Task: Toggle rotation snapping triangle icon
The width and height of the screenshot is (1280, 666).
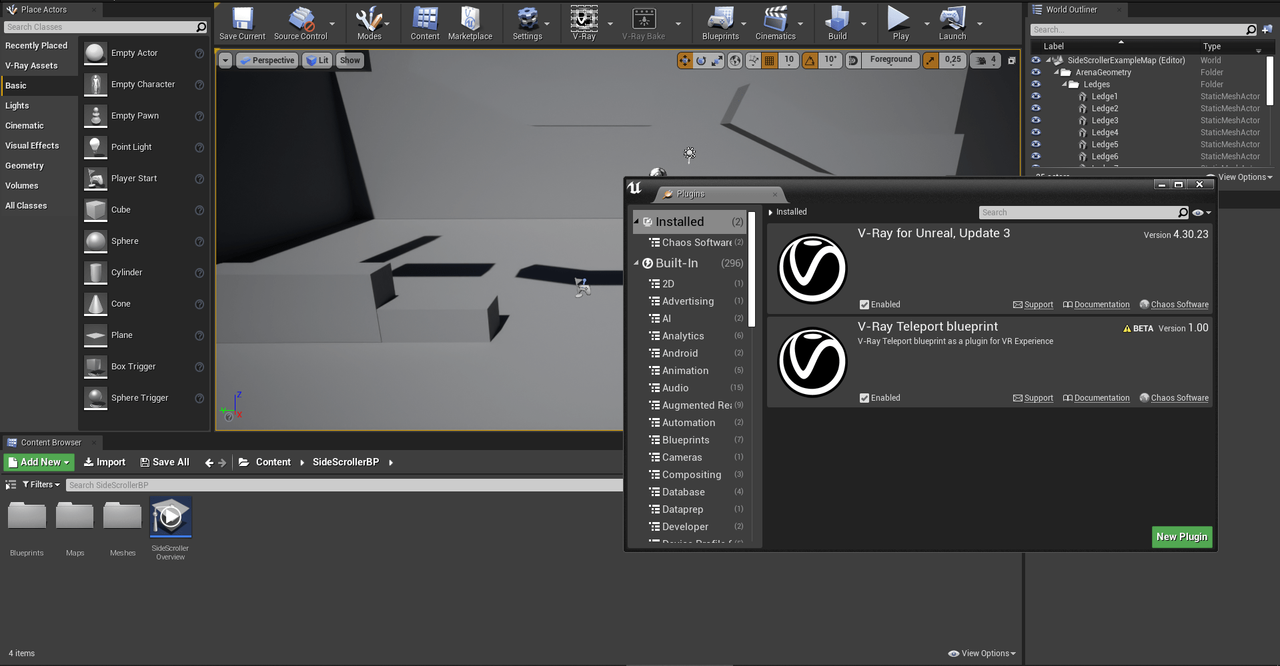Action: tap(810, 60)
